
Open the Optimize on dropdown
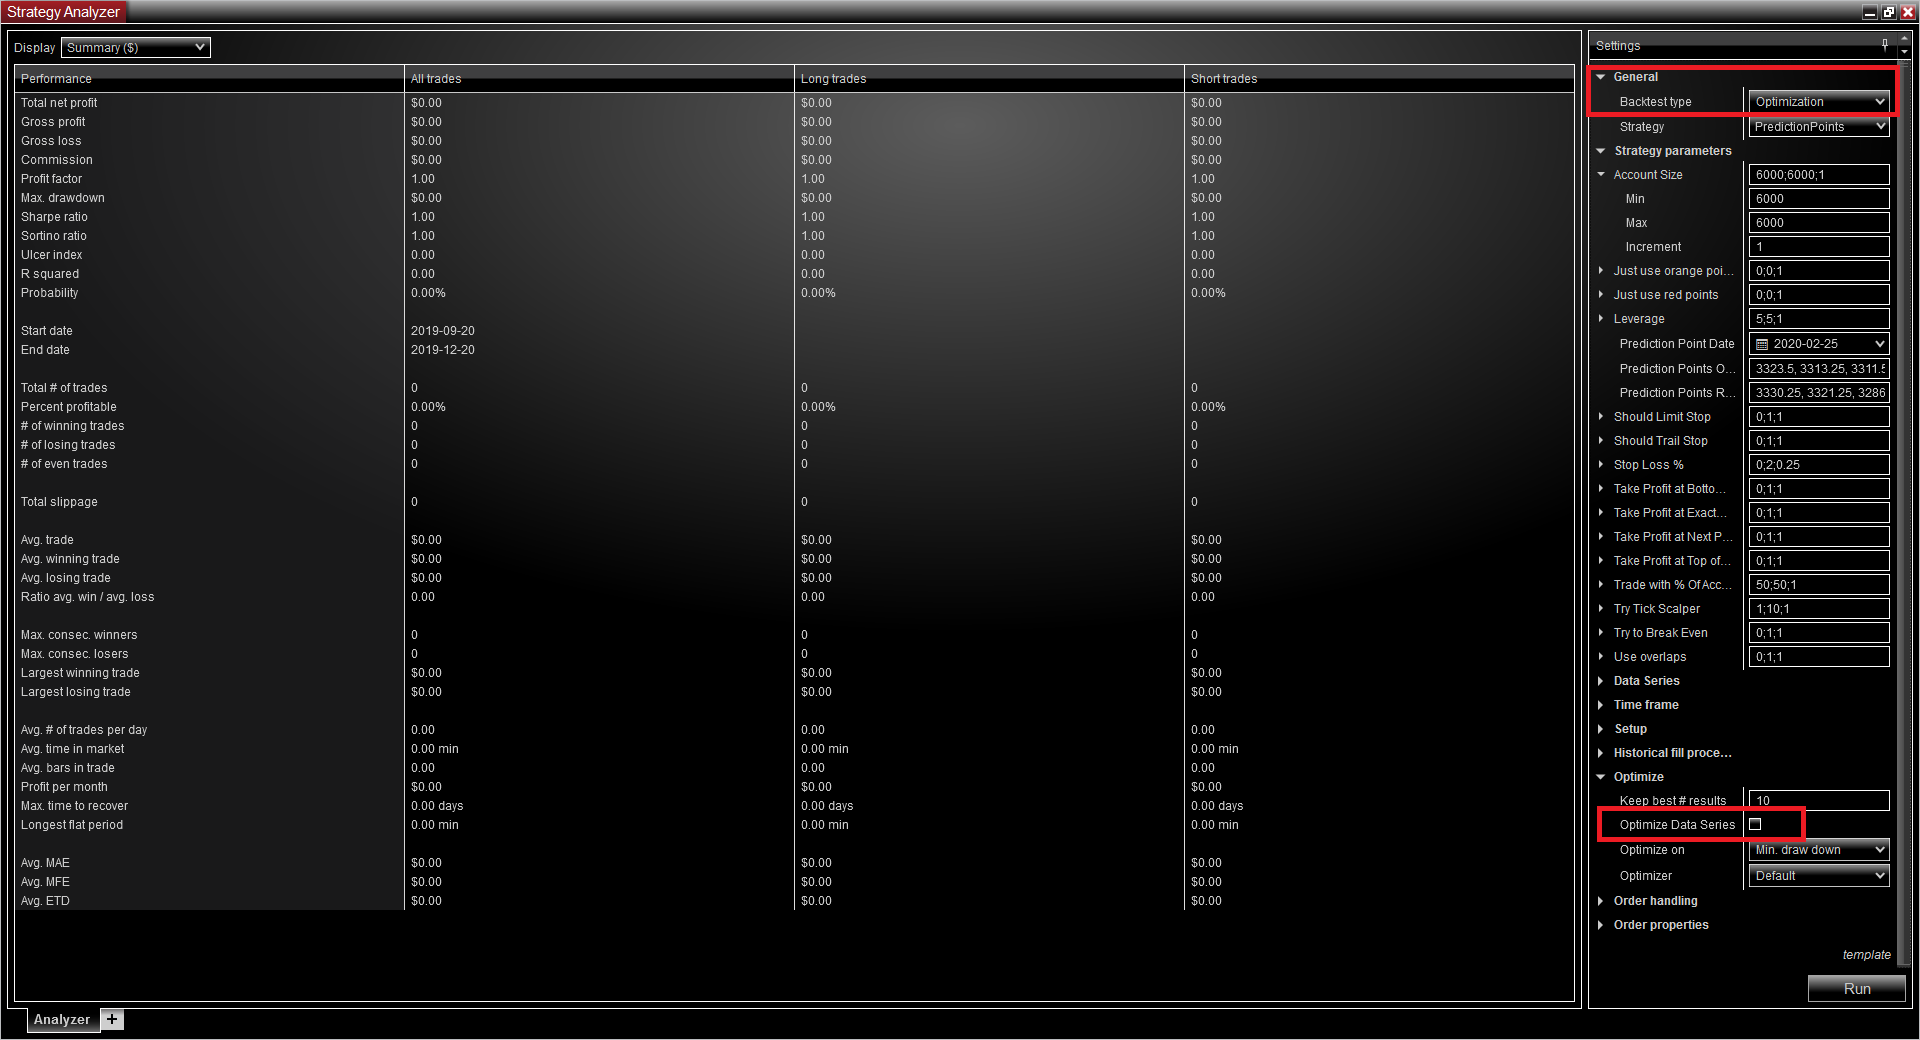pos(1819,850)
